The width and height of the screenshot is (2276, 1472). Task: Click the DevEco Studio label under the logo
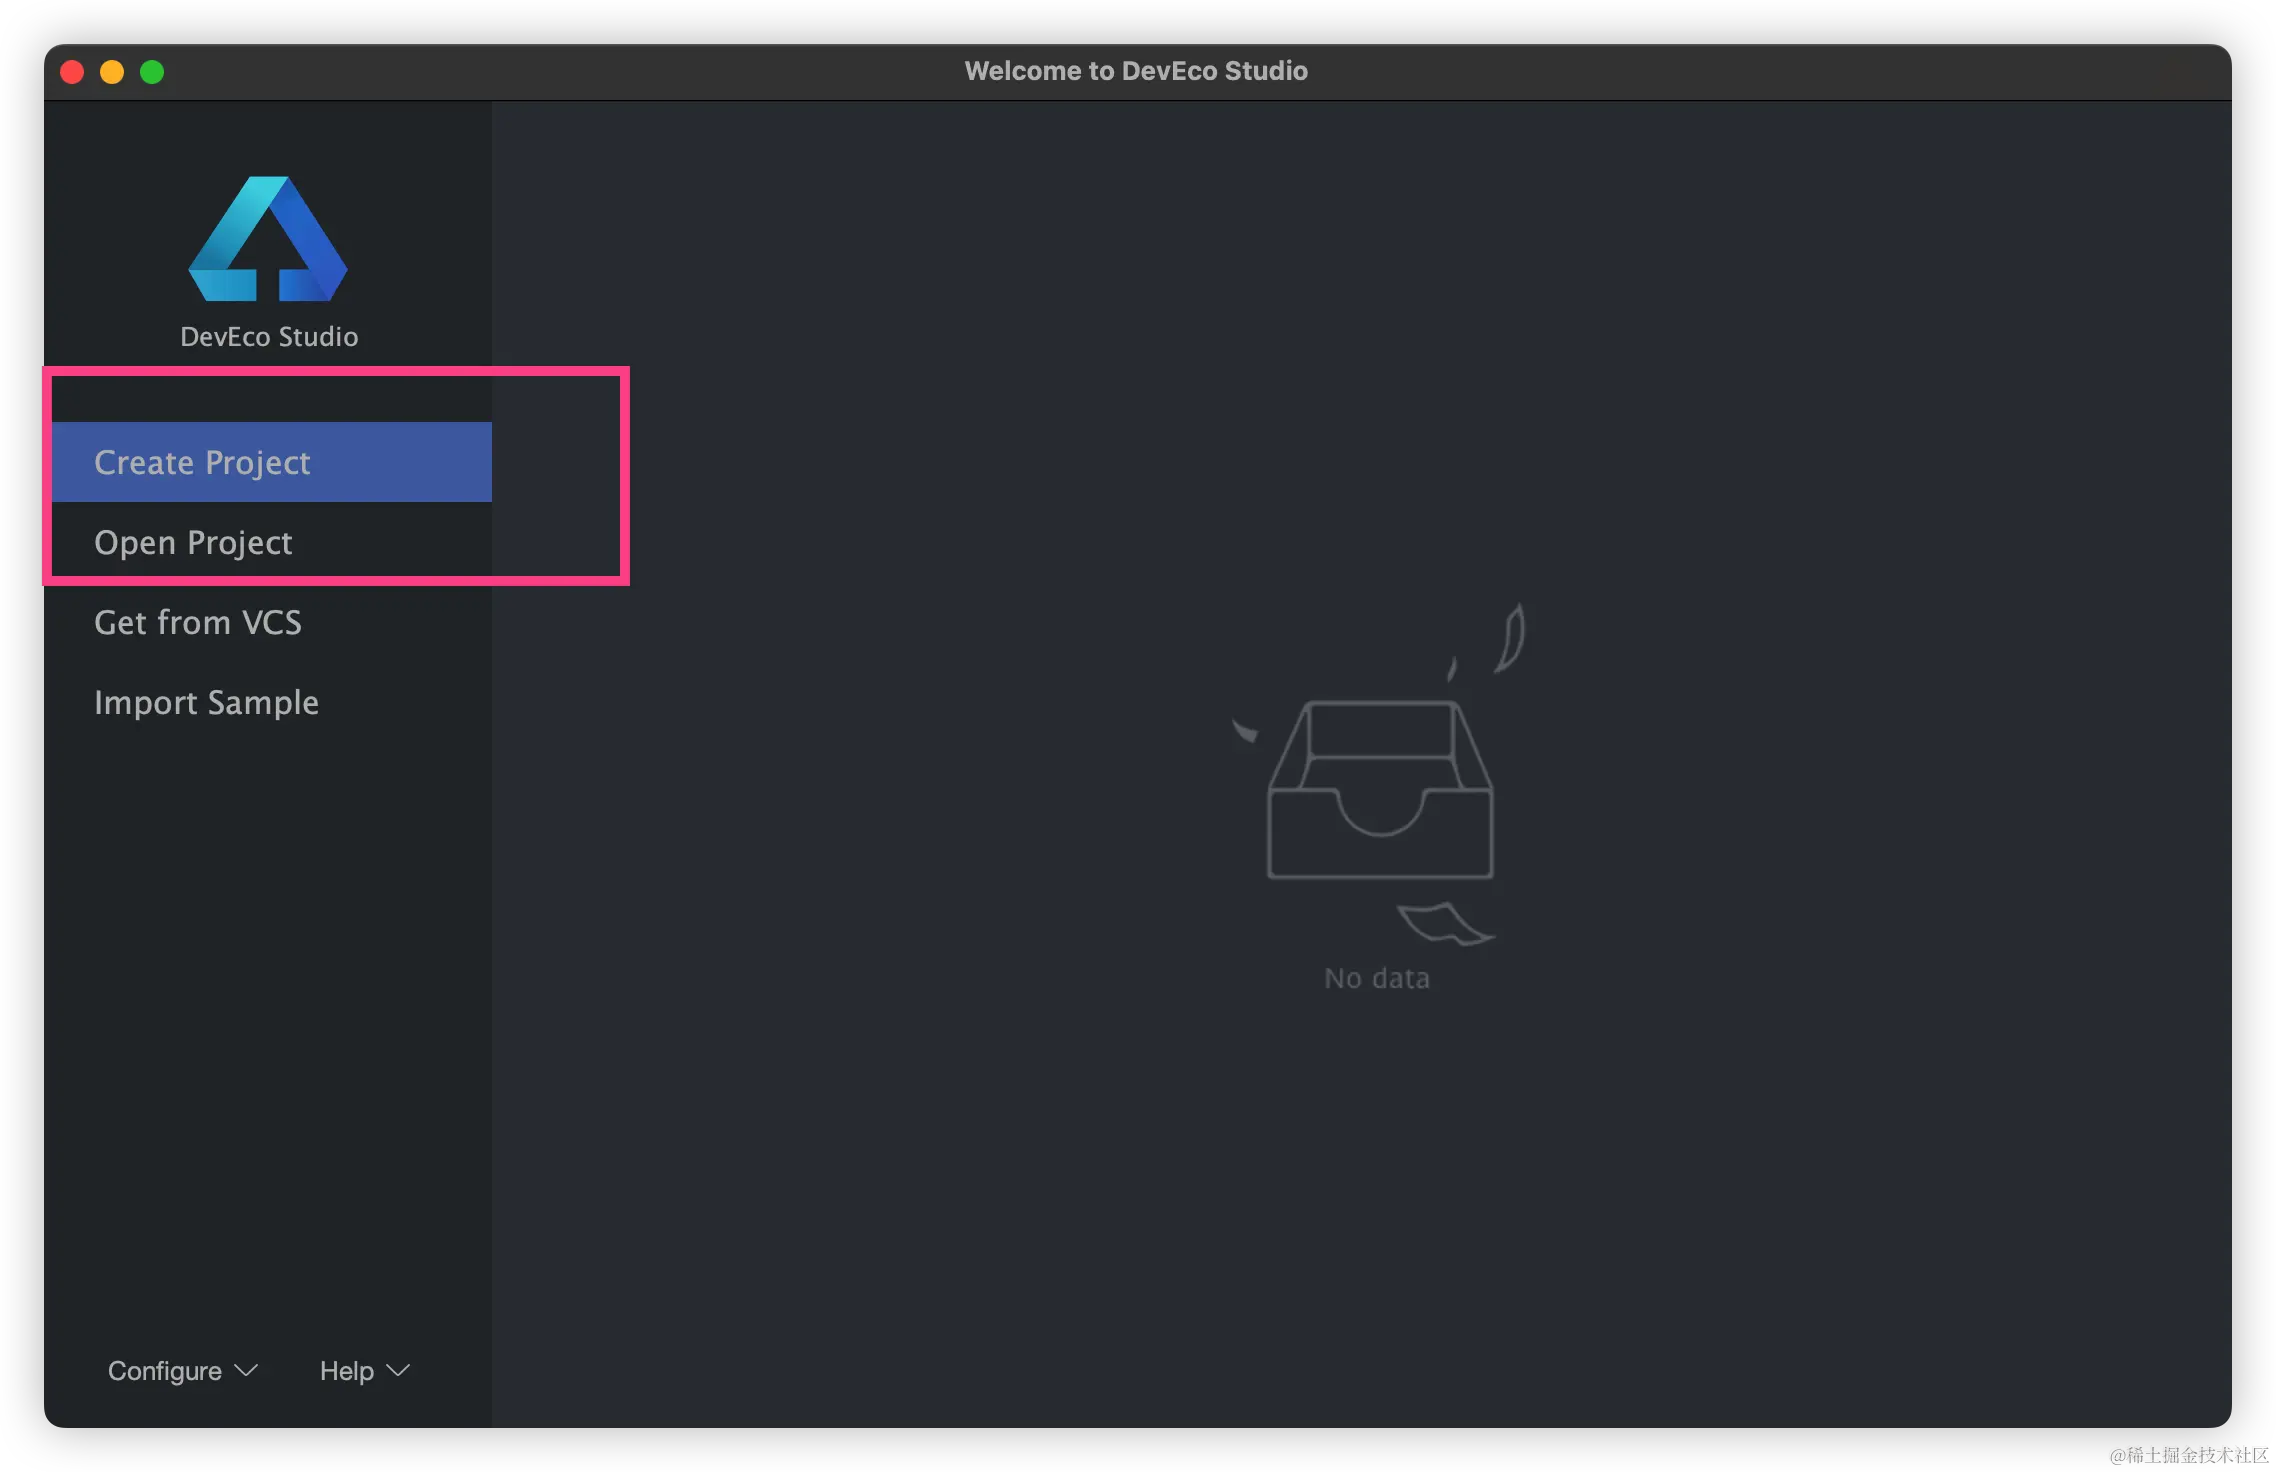coord(269,337)
